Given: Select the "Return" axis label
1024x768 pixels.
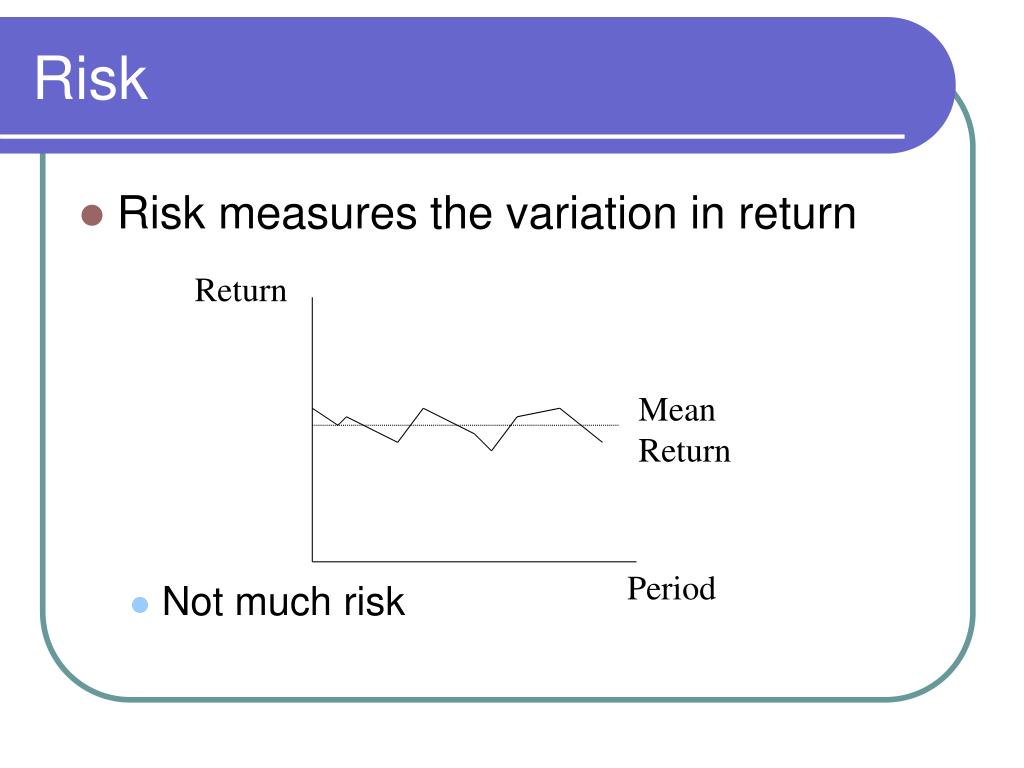Looking at the screenshot, I should [240, 291].
